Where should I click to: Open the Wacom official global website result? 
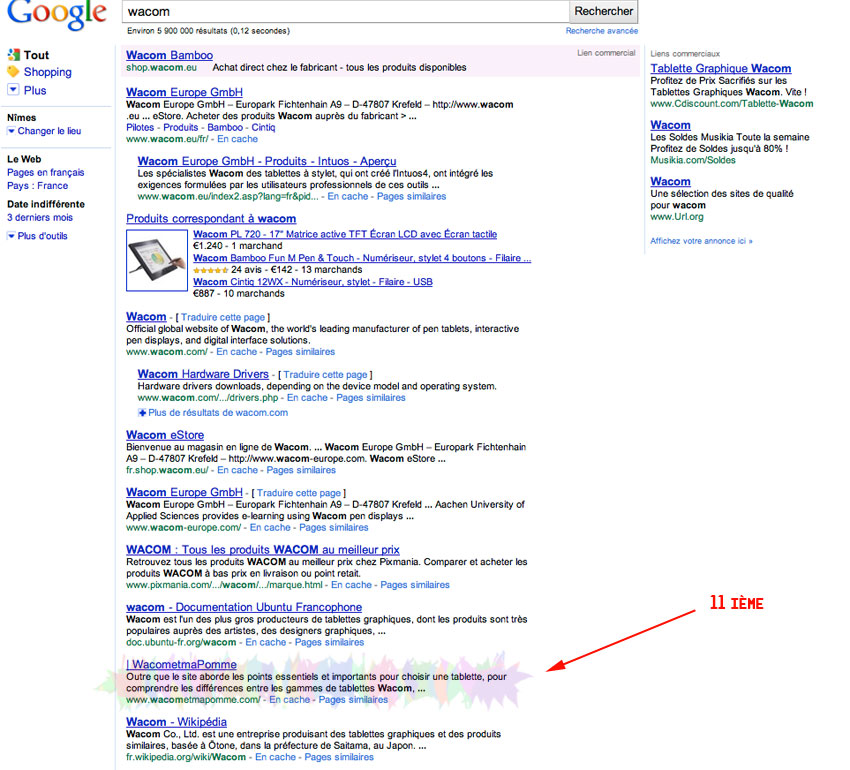click(x=146, y=317)
